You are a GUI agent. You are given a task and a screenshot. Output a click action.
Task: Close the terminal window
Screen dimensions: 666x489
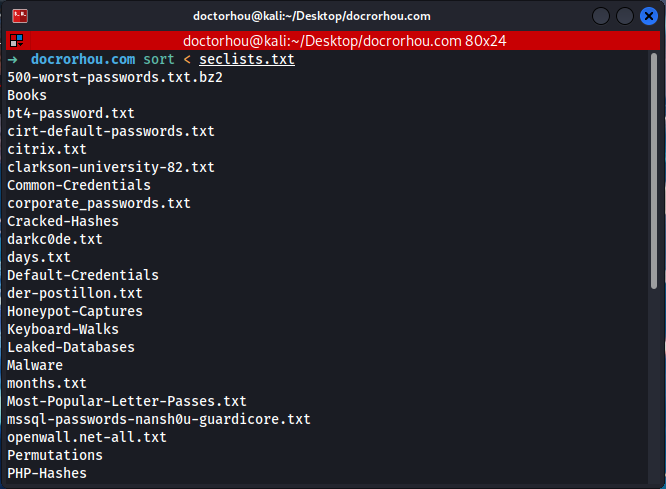tap(649, 16)
